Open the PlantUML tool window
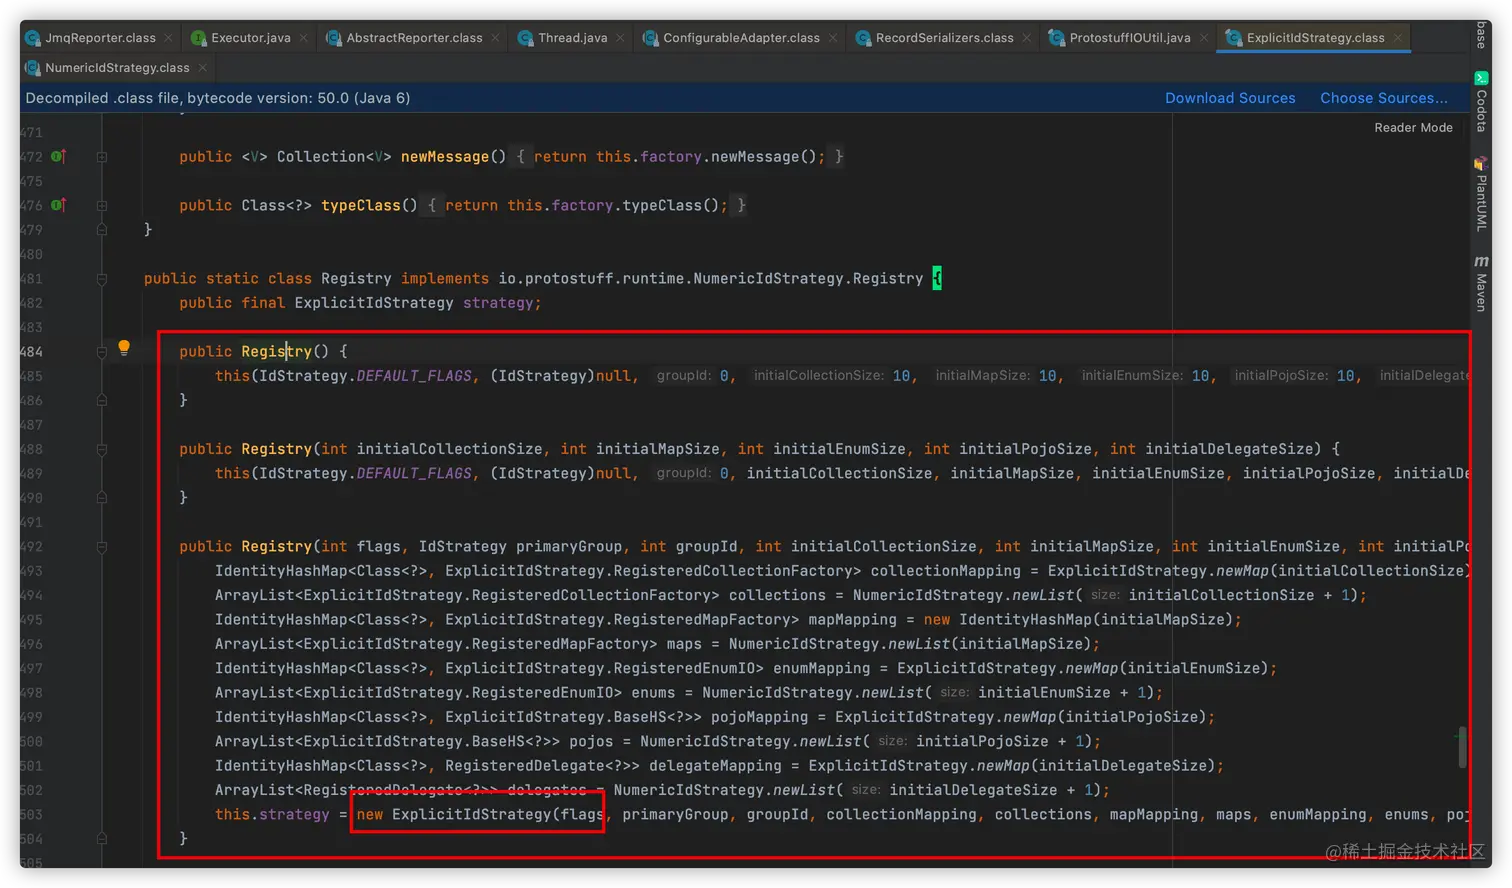 tap(1481, 193)
